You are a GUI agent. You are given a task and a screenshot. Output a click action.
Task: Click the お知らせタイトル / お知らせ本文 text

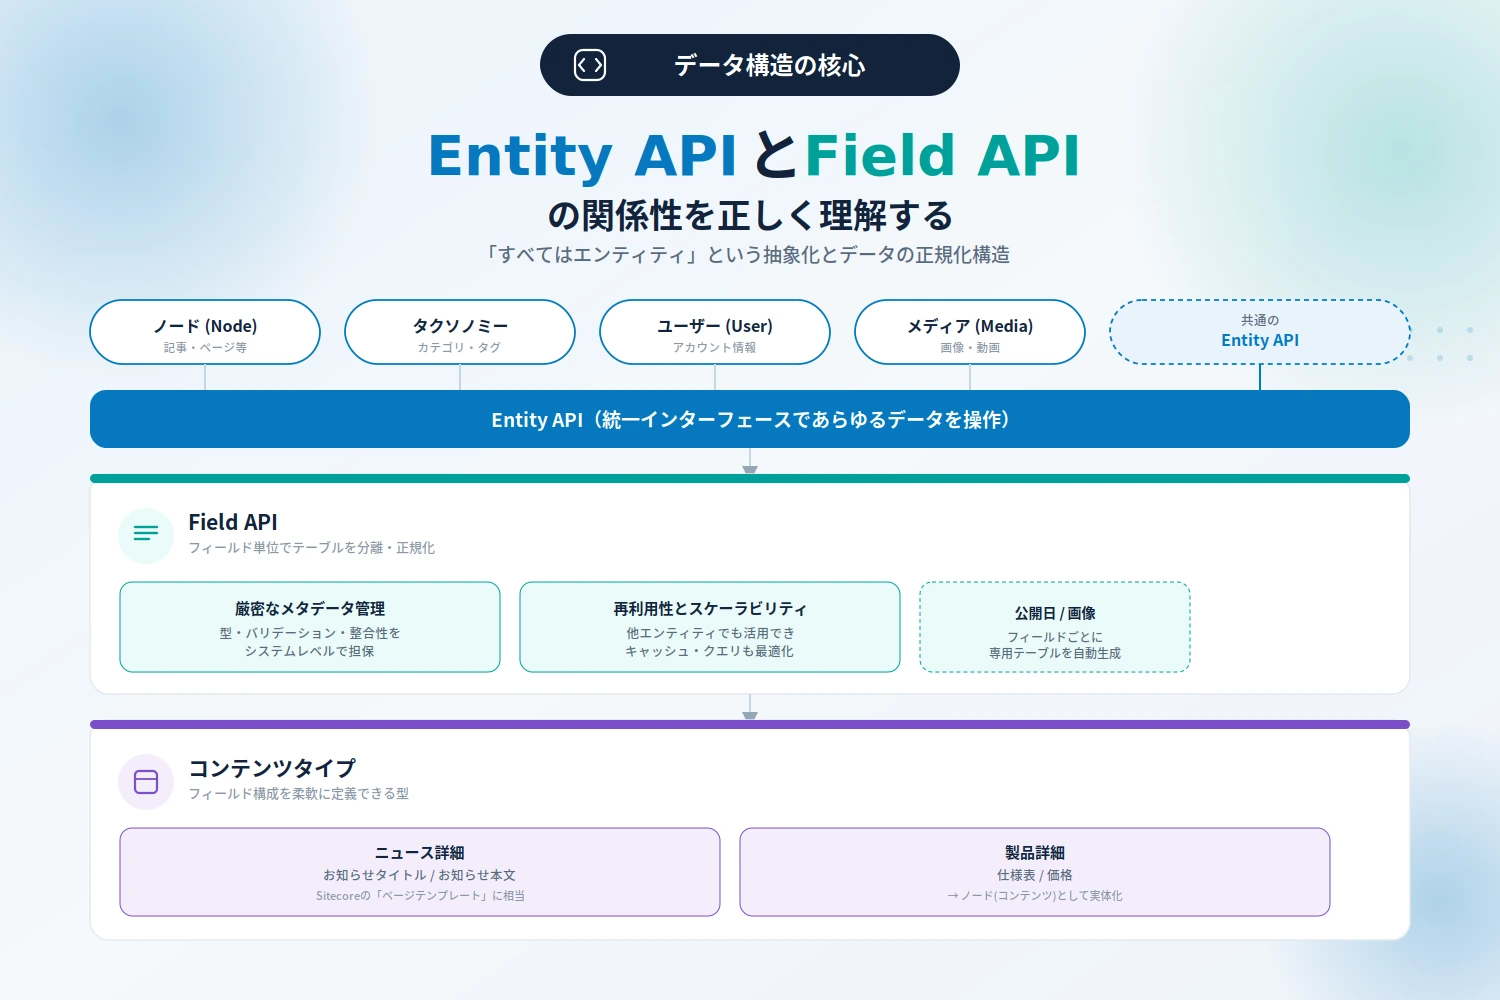coord(420,875)
